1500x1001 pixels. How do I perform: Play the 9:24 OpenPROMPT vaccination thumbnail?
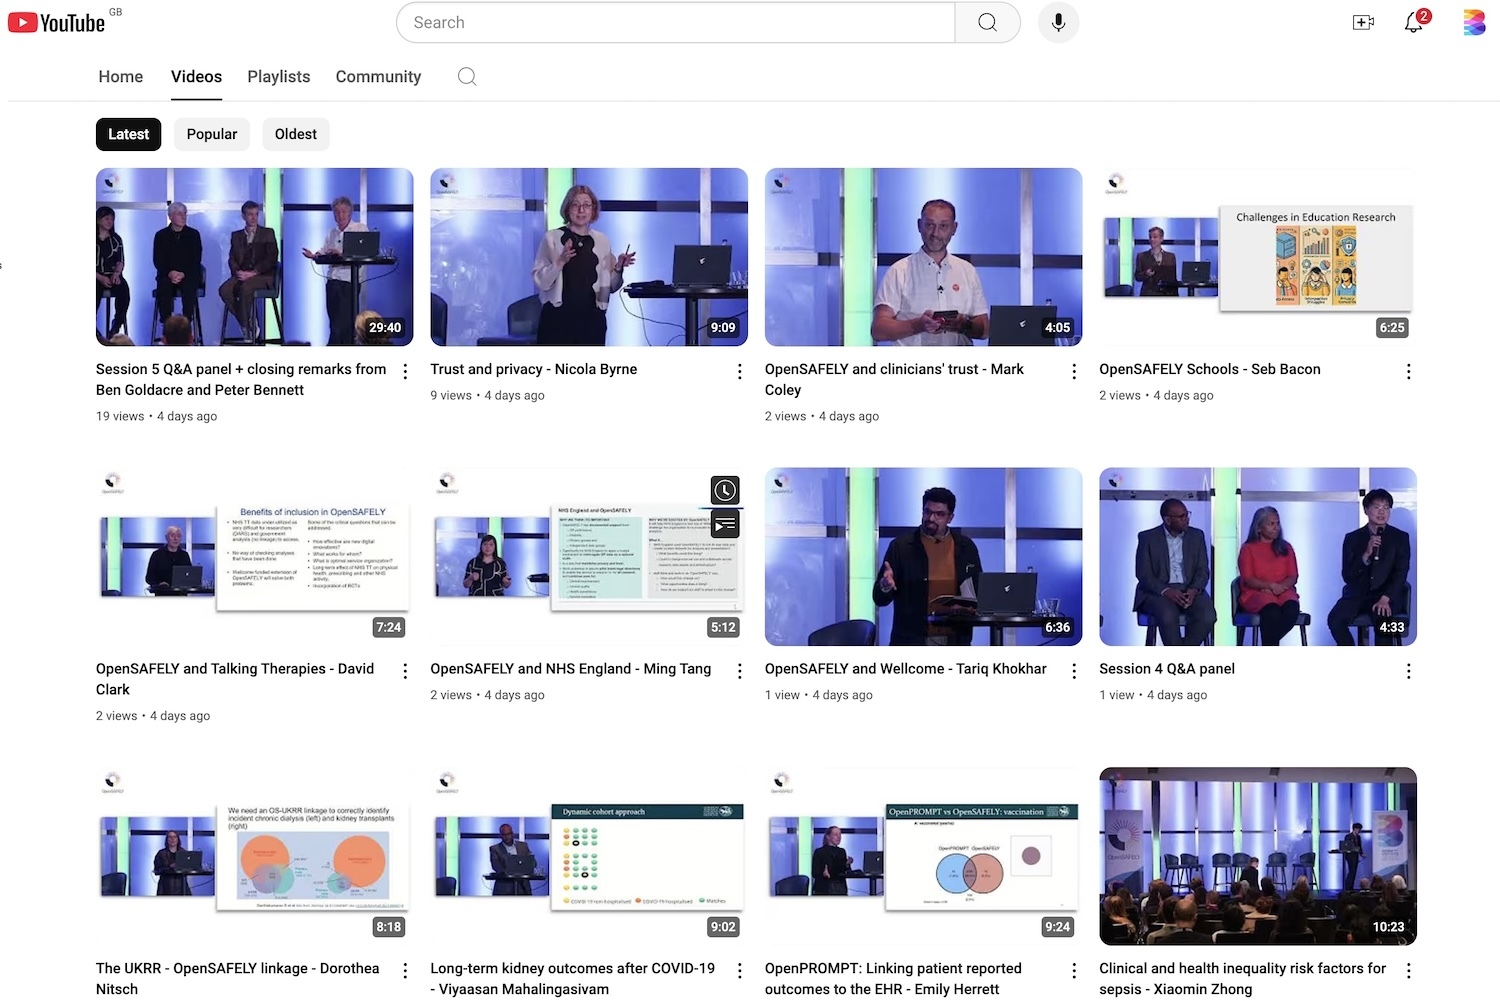(923, 857)
